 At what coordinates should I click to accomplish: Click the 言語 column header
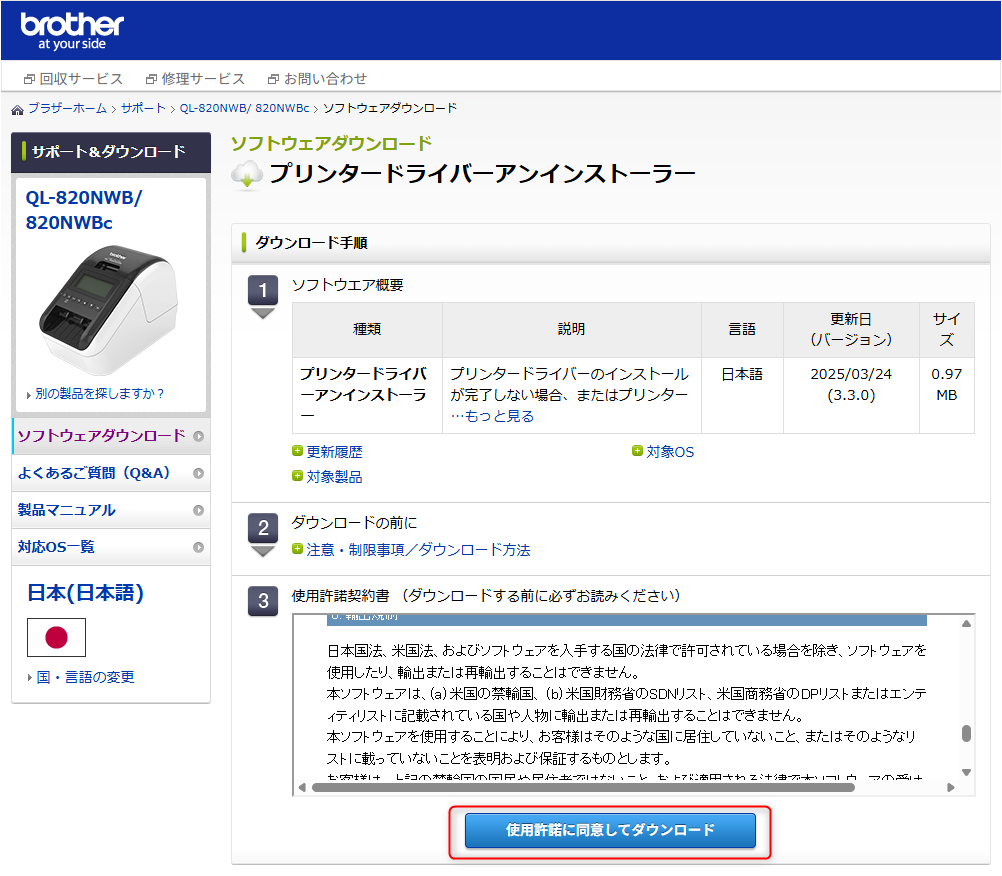pos(742,330)
